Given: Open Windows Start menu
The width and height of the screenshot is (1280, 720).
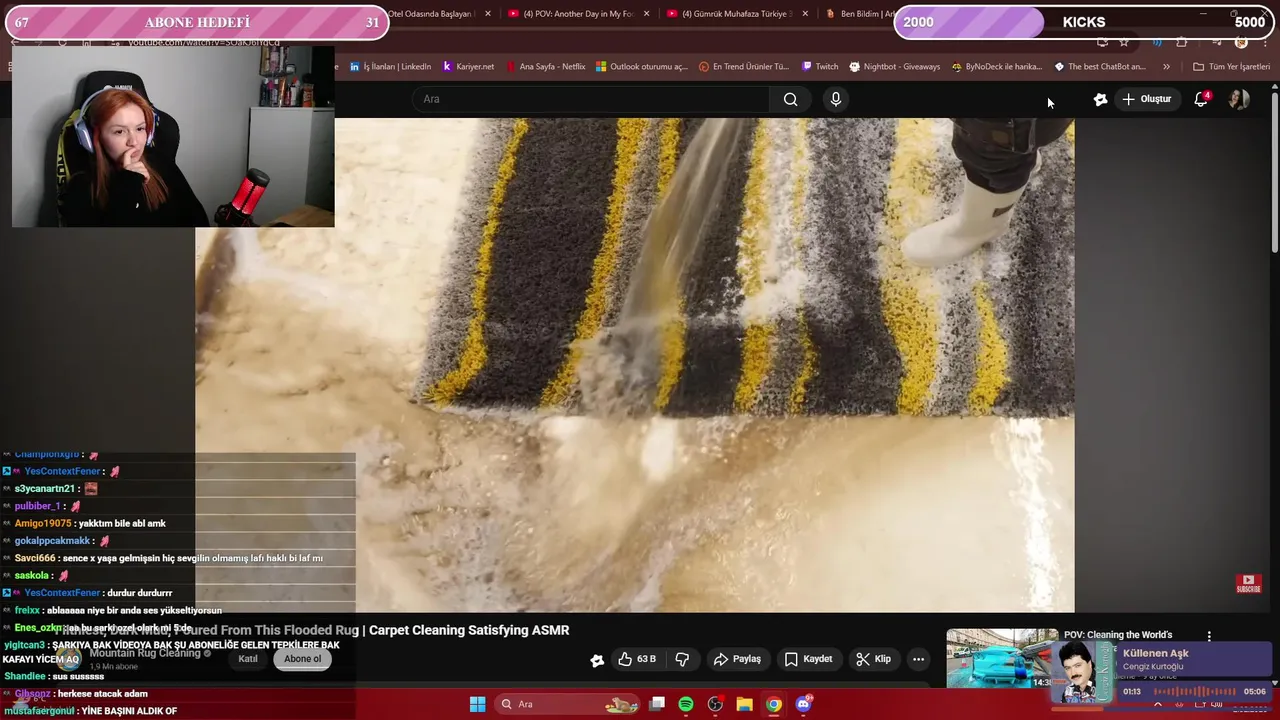Looking at the screenshot, I should point(478,704).
